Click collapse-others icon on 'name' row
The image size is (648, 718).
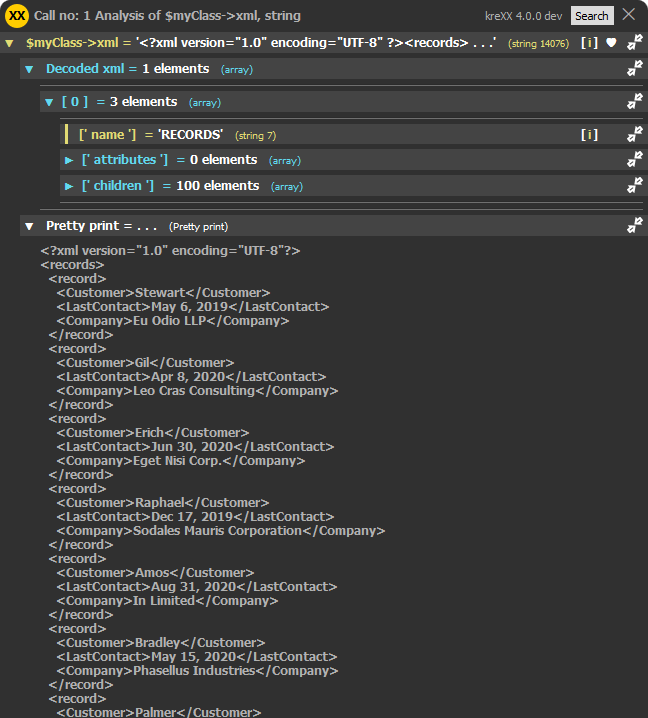635,135
